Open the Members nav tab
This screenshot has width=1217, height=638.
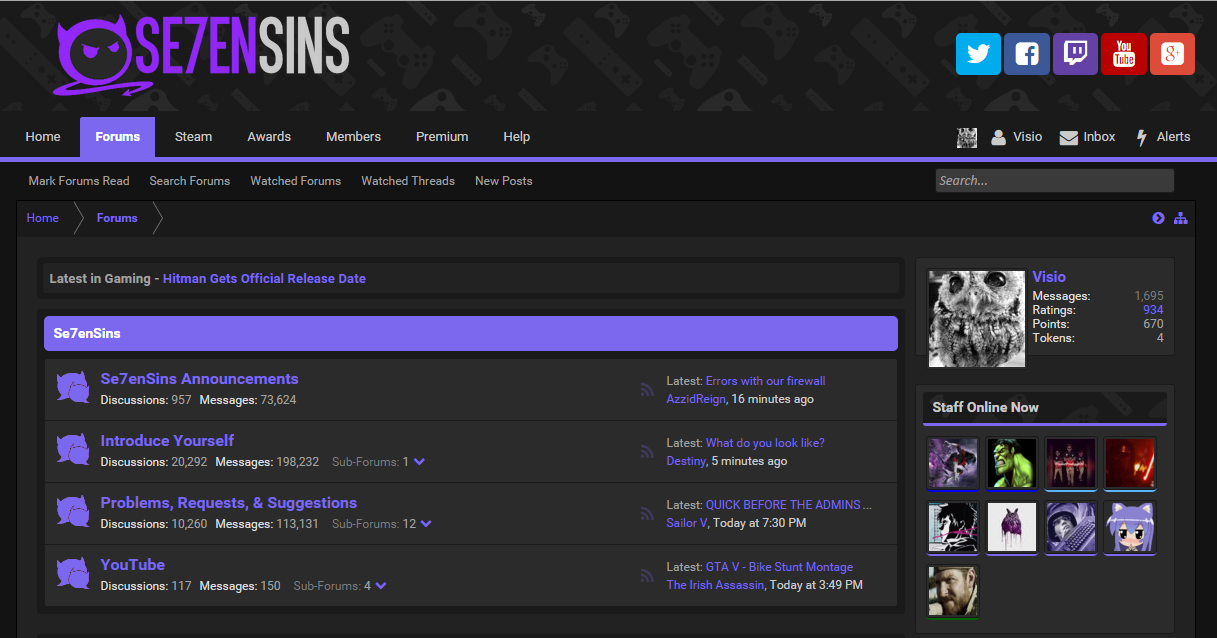[x=354, y=137]
